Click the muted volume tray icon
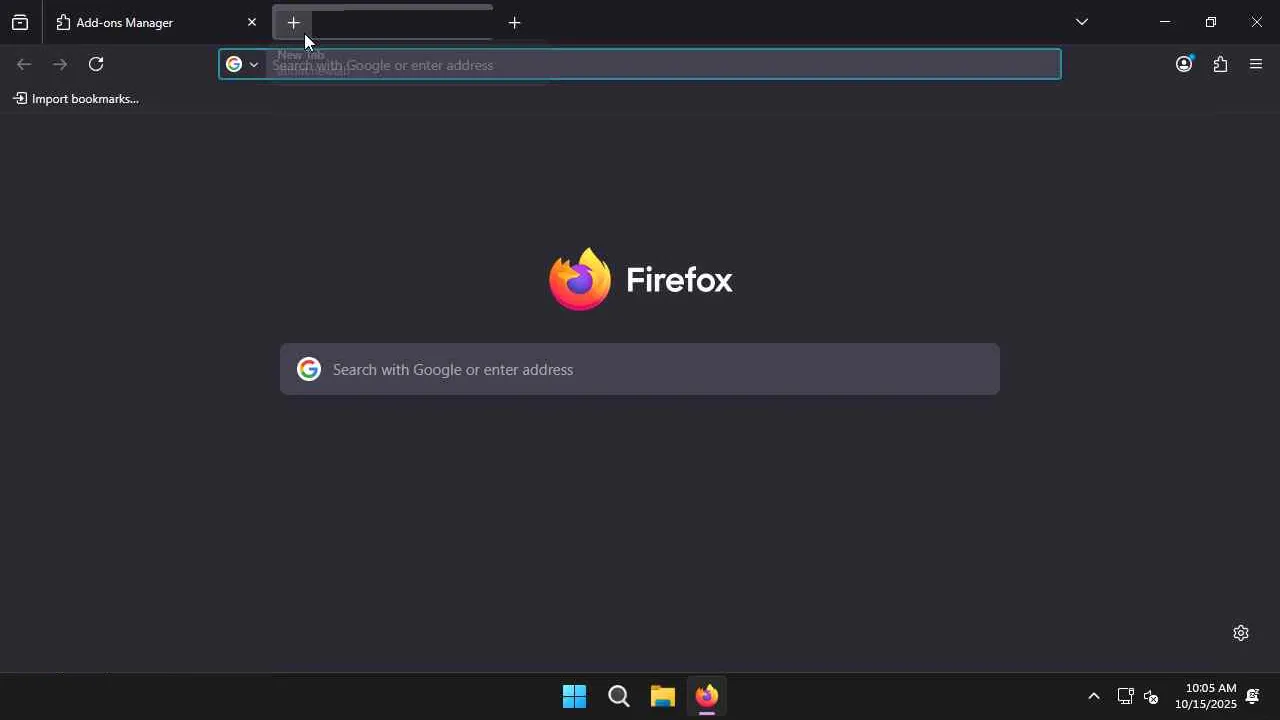Screen dimensions: 1280x720 click(x=1151, y=696)
